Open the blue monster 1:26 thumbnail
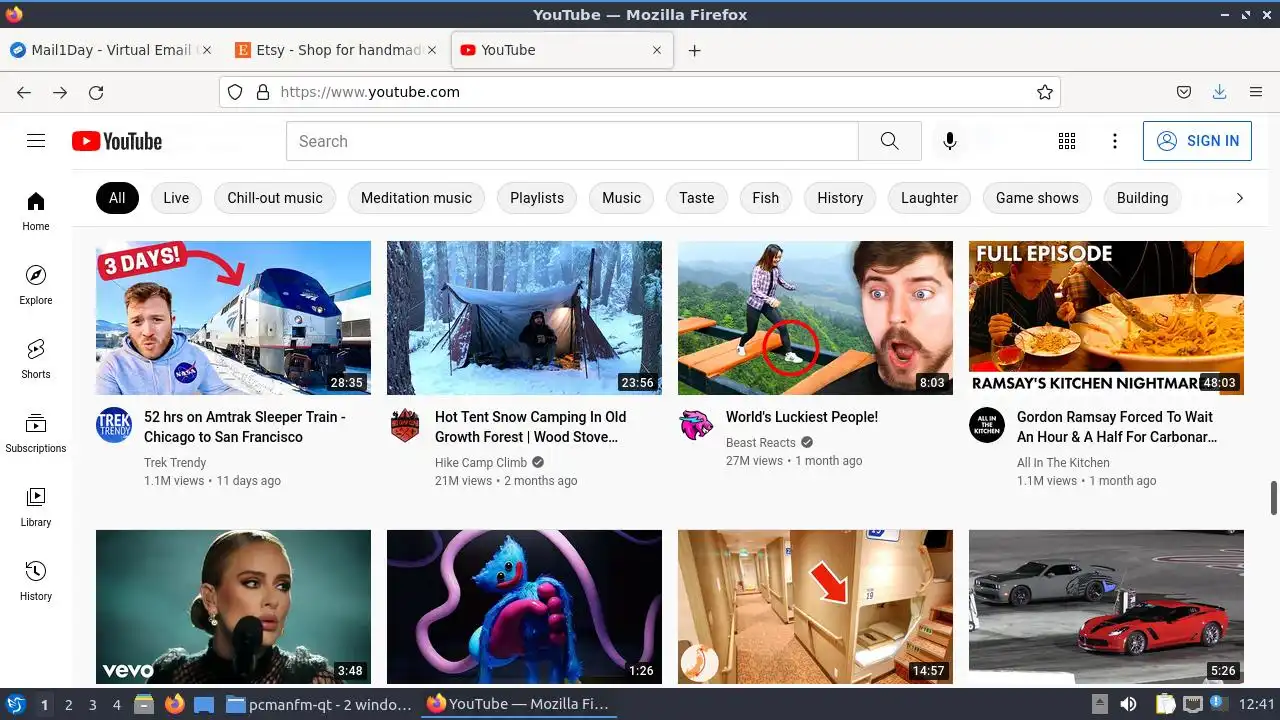Screen dimensions: 1280x720 524,607
